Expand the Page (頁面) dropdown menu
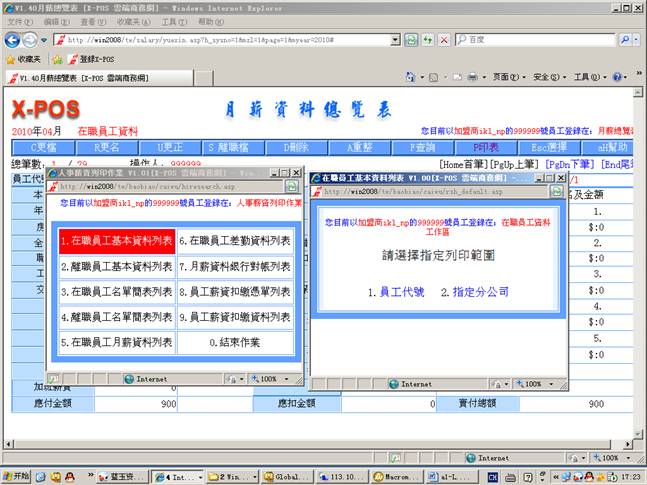Screen dimensions: 647x485 [x=509, y=77]
